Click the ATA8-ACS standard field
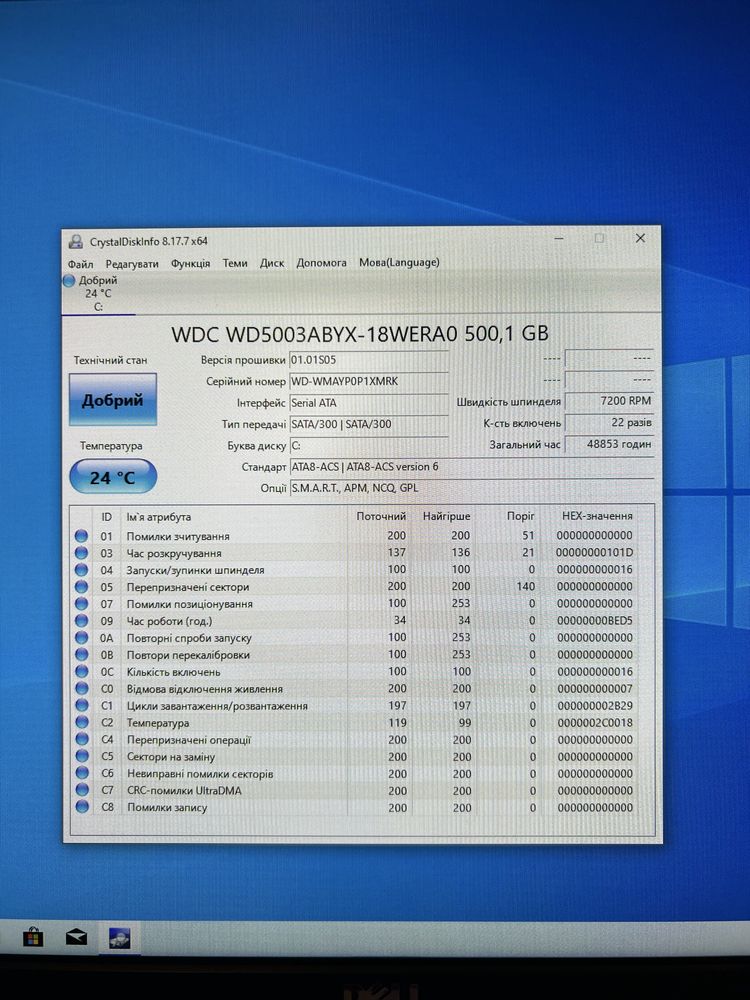This screenshot has height=1000, width=750. click(471, 467)
